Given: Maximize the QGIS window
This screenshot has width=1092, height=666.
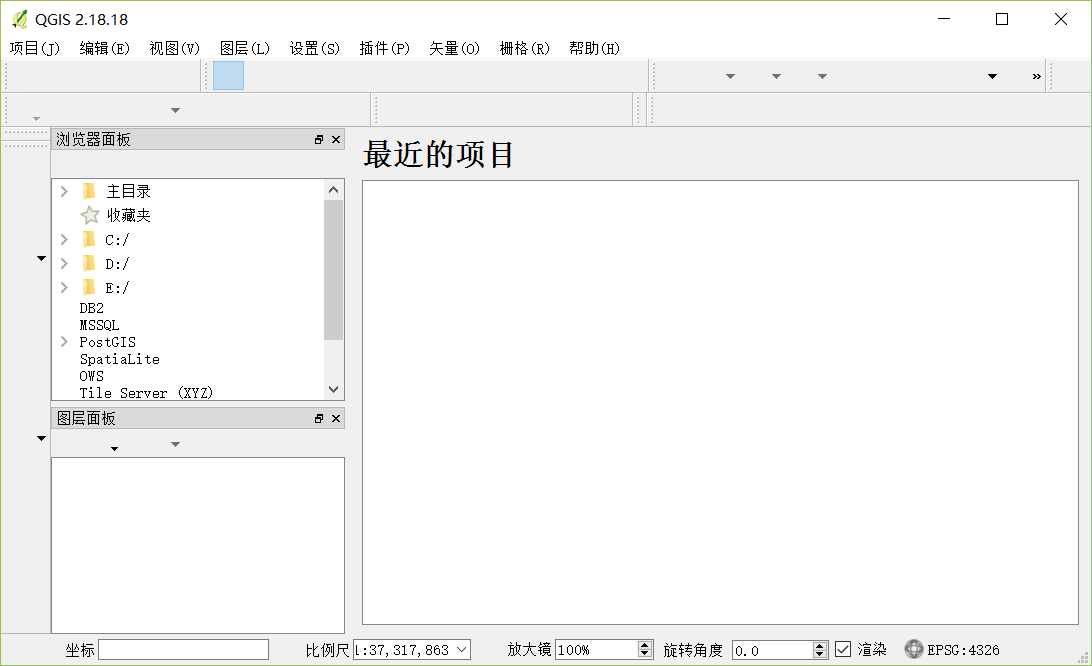Looking at the screenshot, I should click(1001, 19).
